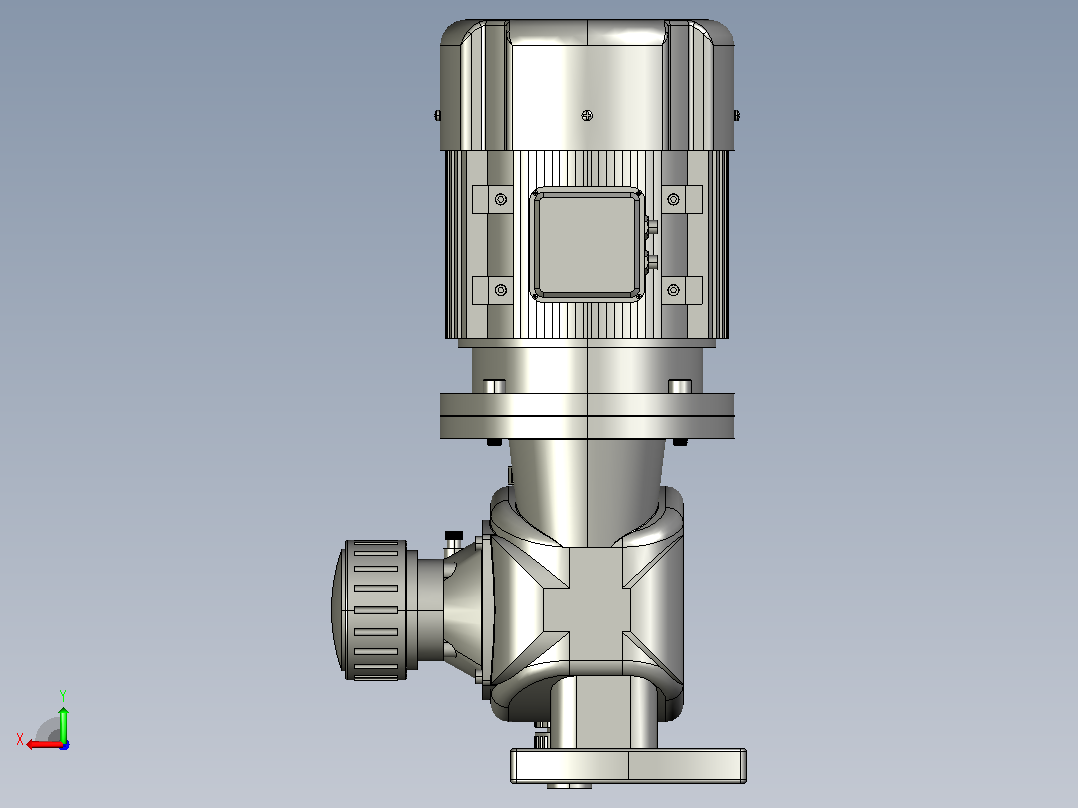Click the blue Z axis dot of the triad
Screen dimensions: 1078x808
pyautogui.click(x=65, y=745)
